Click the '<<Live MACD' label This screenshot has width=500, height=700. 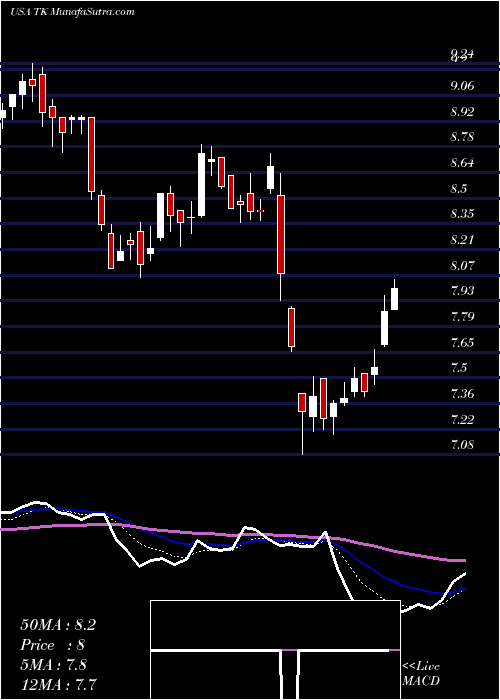[421, 673]
